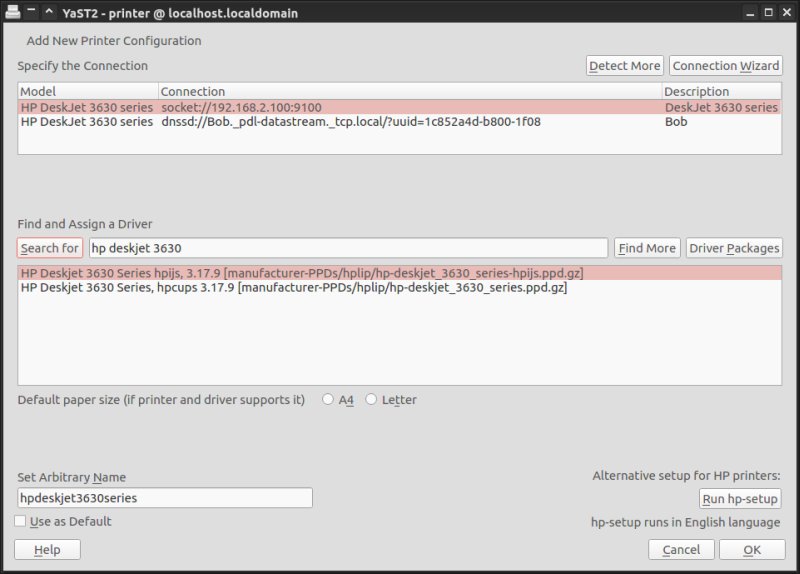Click DeskJet 3630 series description cell

pyautogui.click(x=721, y=107)
